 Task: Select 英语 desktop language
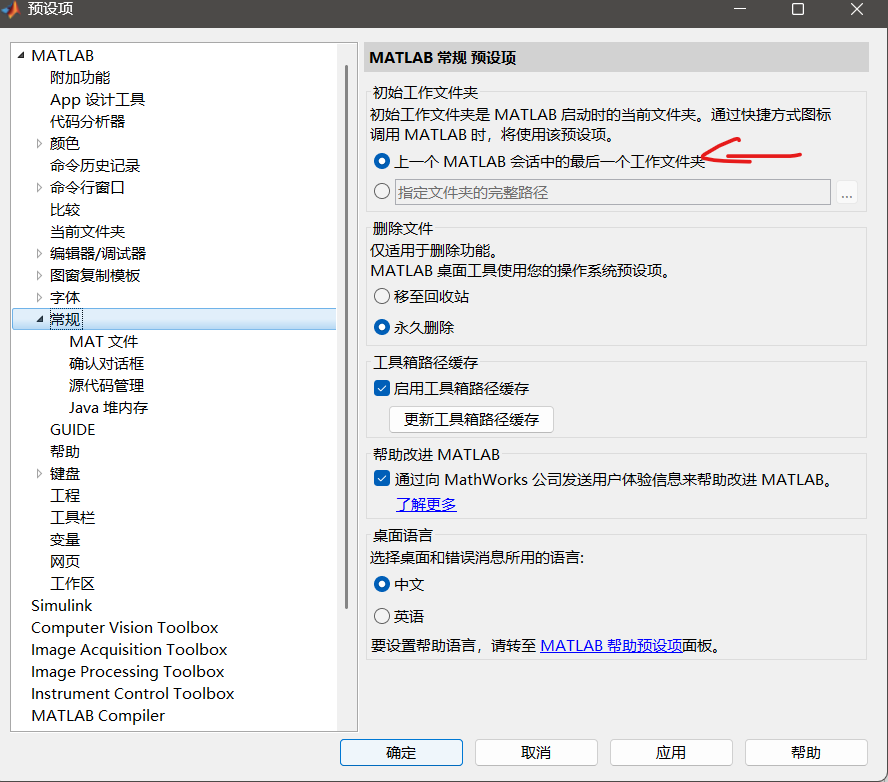pyautogui.click(x=382, y=616)
